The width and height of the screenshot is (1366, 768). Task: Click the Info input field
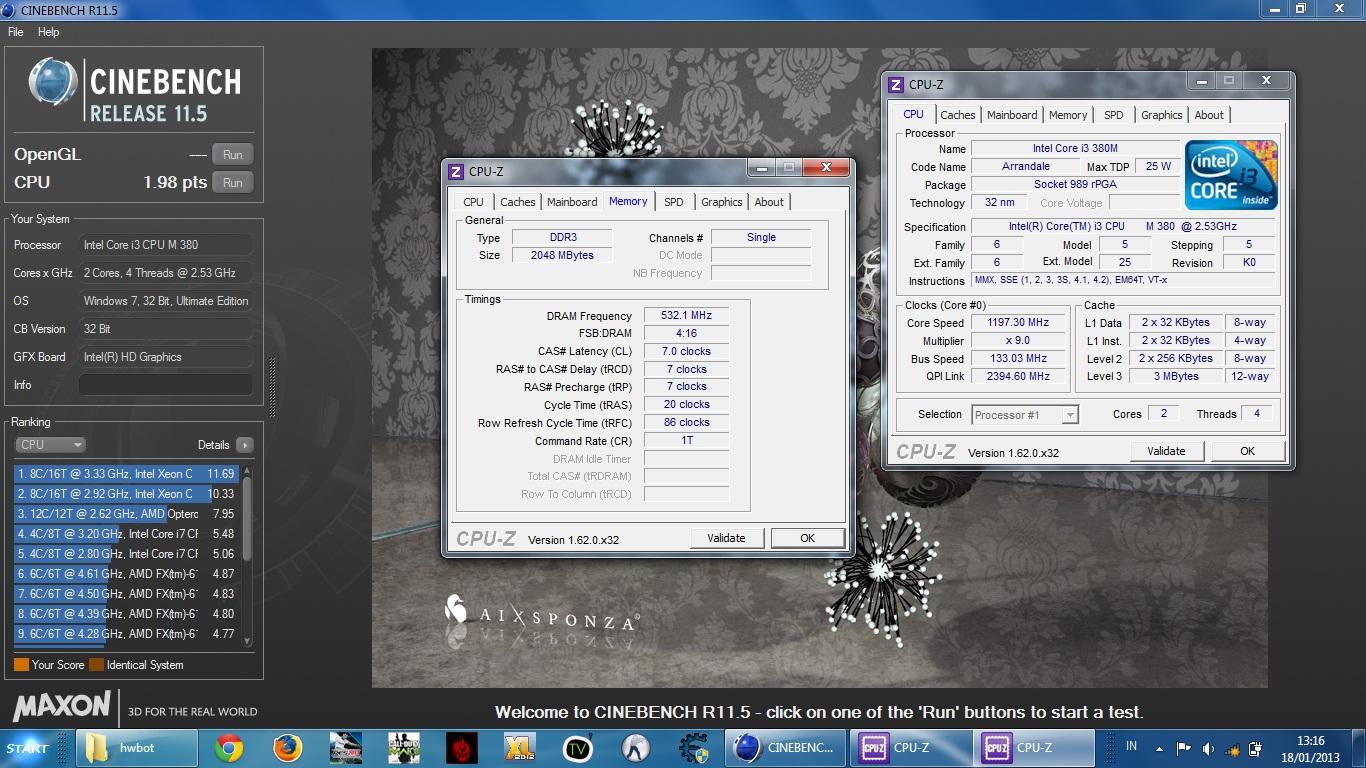click(166, 385)
